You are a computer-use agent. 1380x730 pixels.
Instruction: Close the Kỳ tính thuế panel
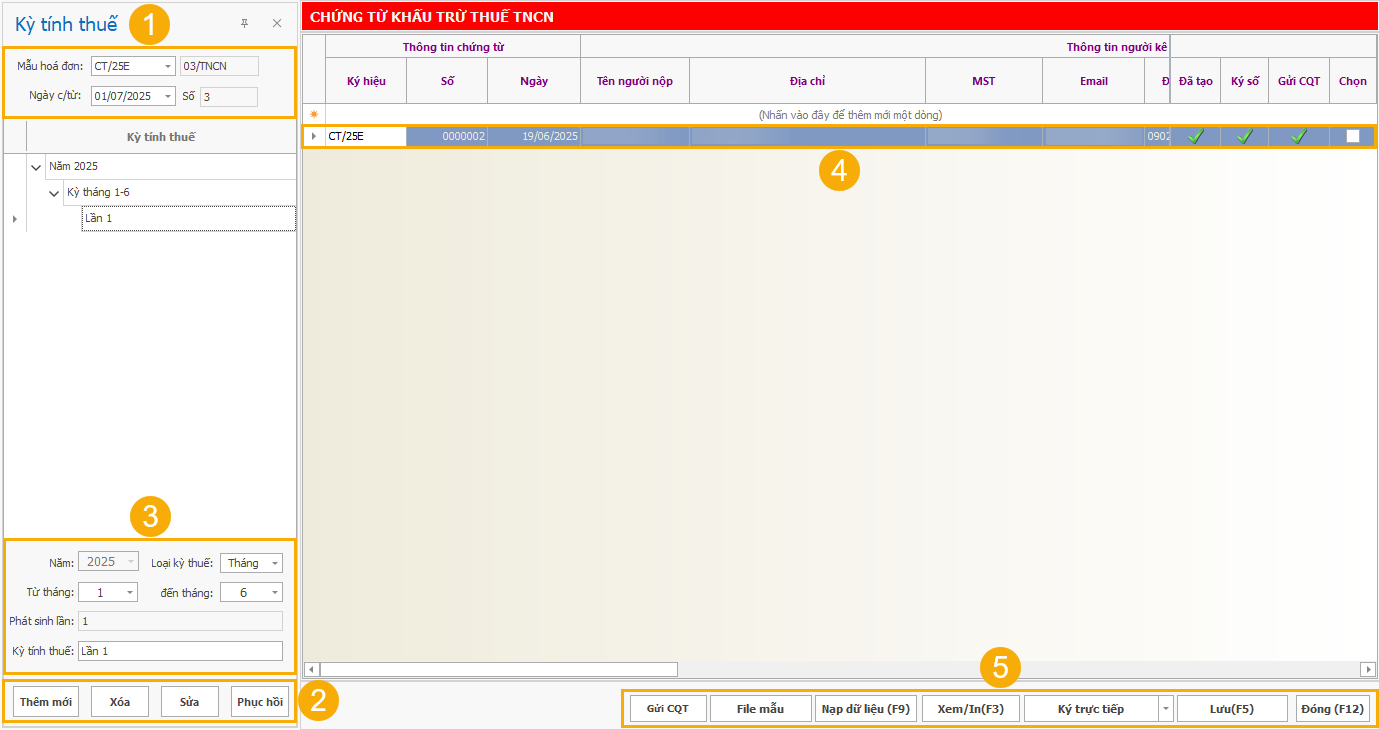(277, 23)
